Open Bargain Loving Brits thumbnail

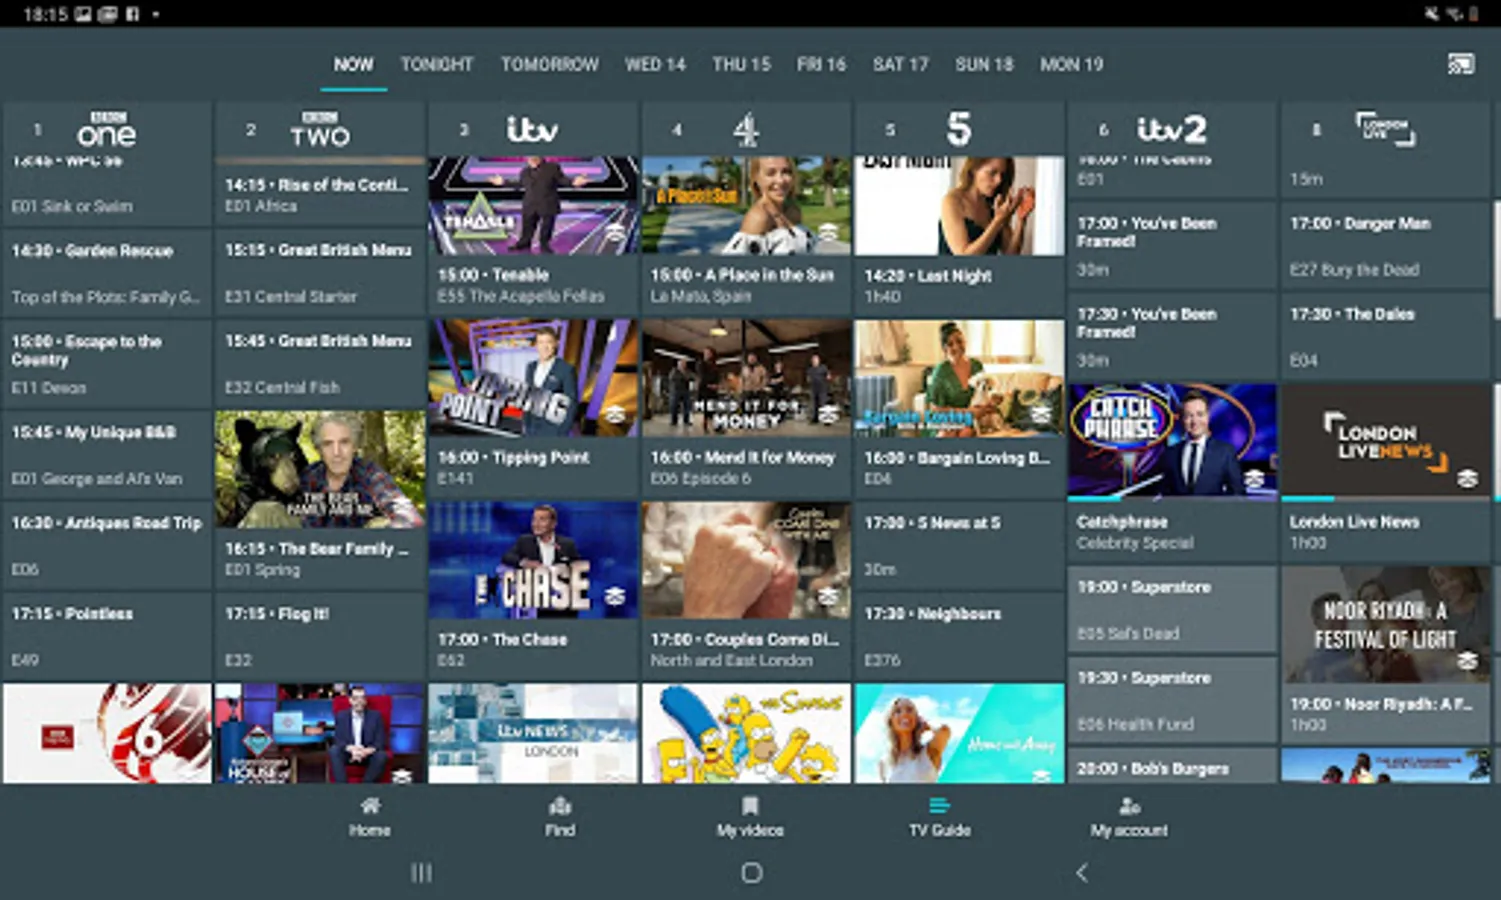pos(959,378)
